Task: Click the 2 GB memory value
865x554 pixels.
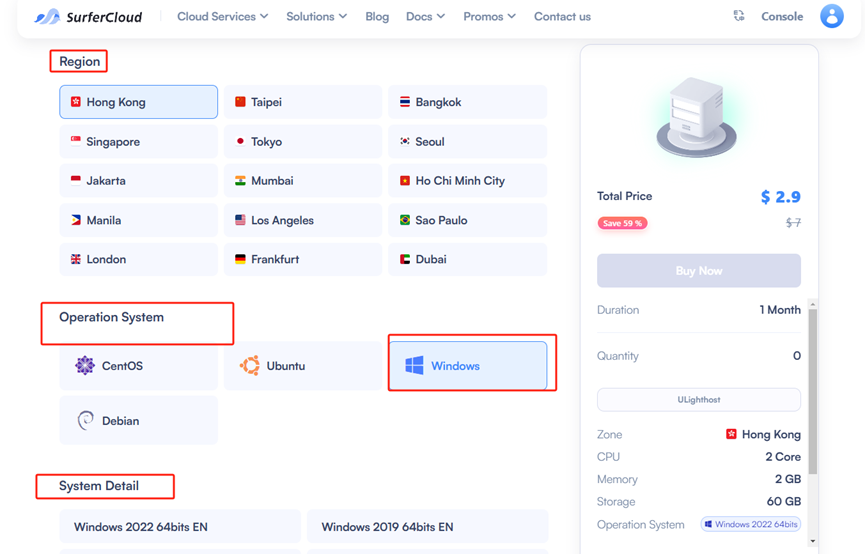Action: 788,479
